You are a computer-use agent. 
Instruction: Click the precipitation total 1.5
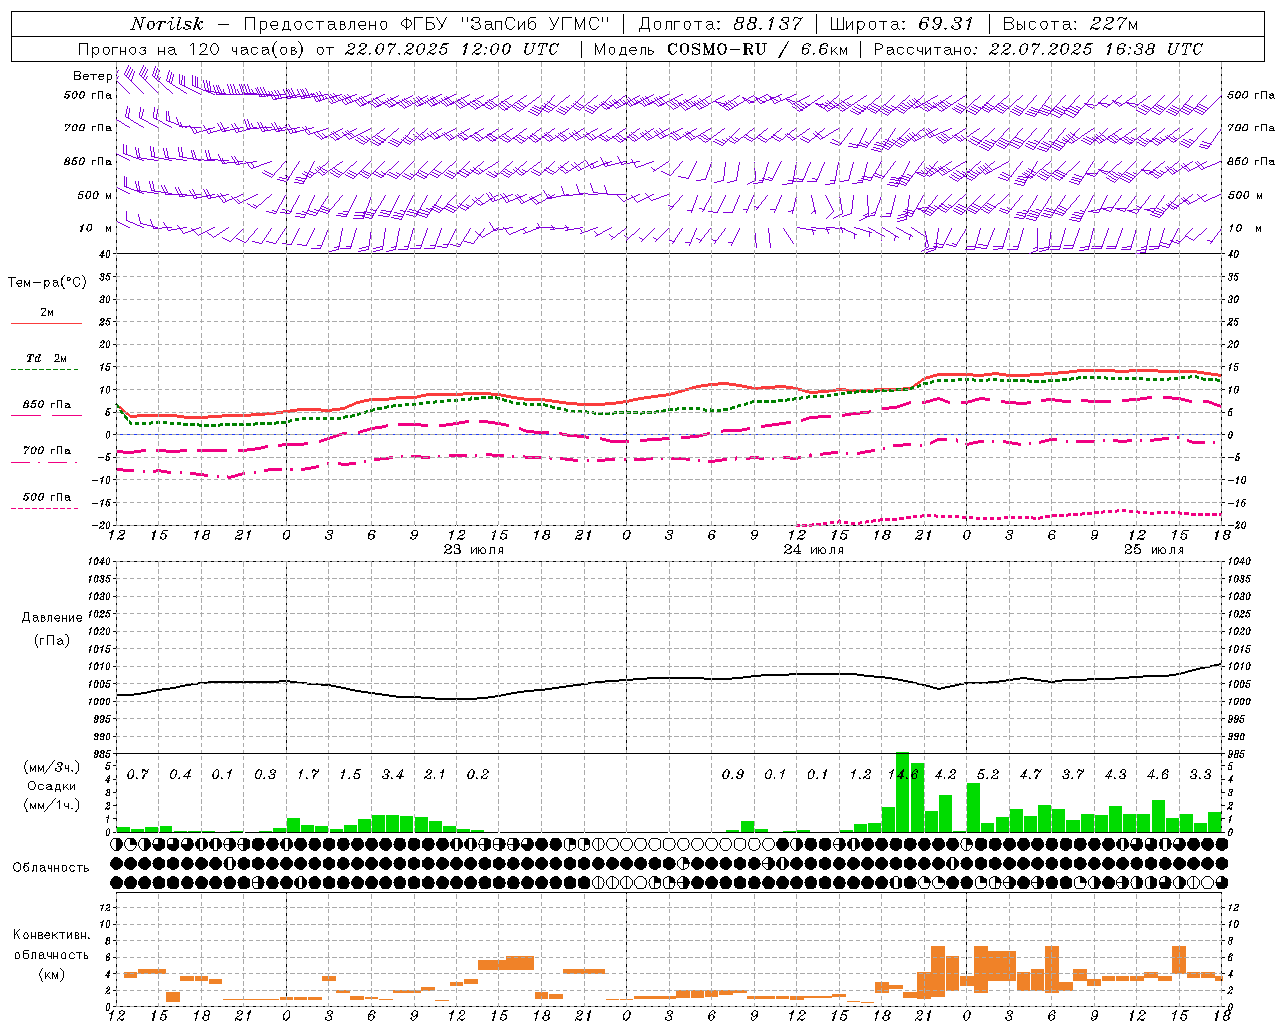point(350,775)
